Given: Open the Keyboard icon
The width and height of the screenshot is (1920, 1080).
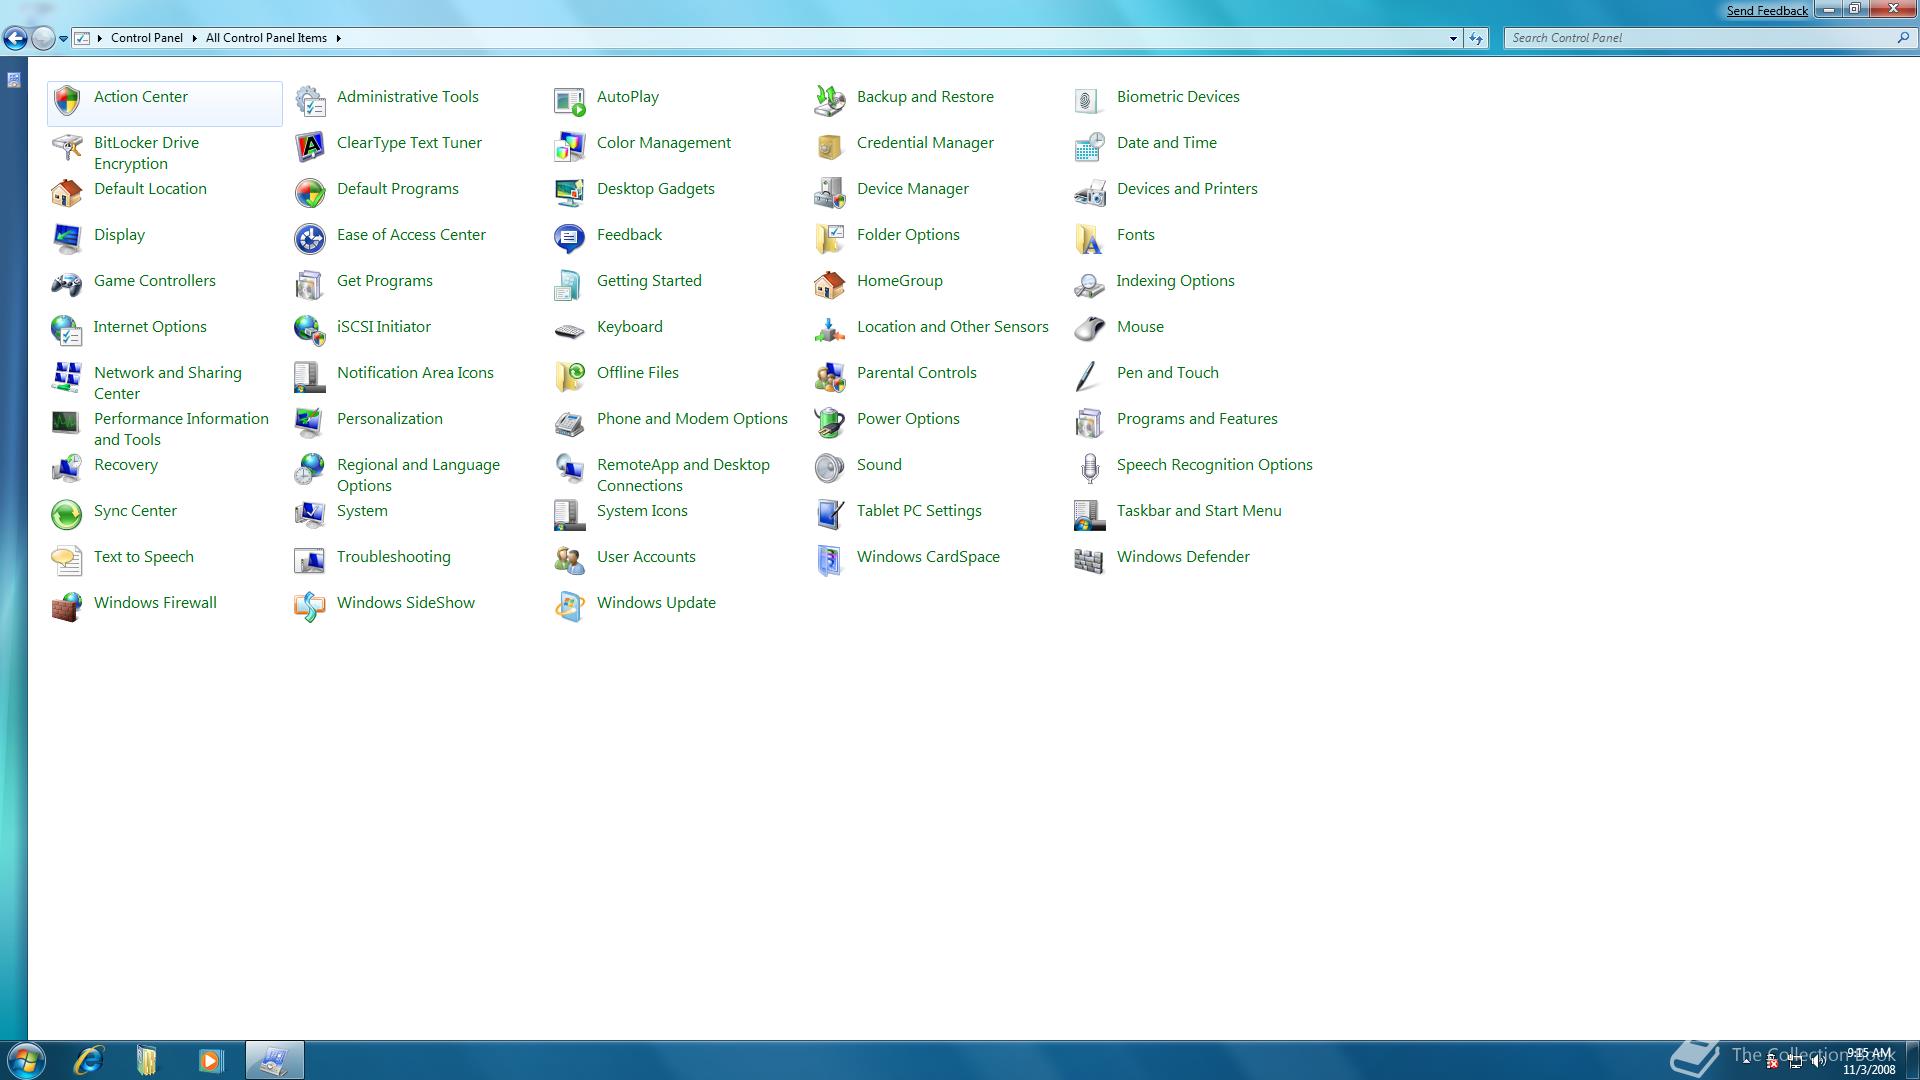Looking at the screenshot, I should [570, 330].
